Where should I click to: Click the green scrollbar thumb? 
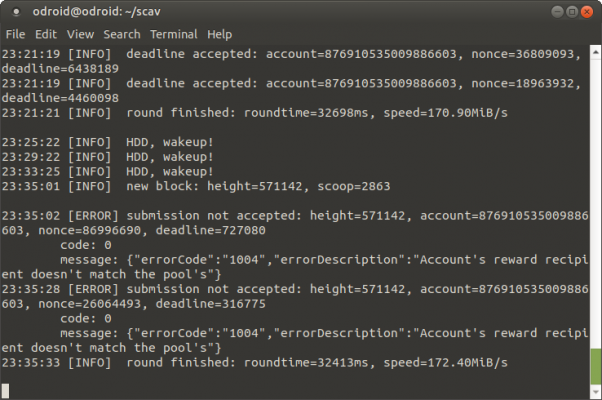pos(596,366)
